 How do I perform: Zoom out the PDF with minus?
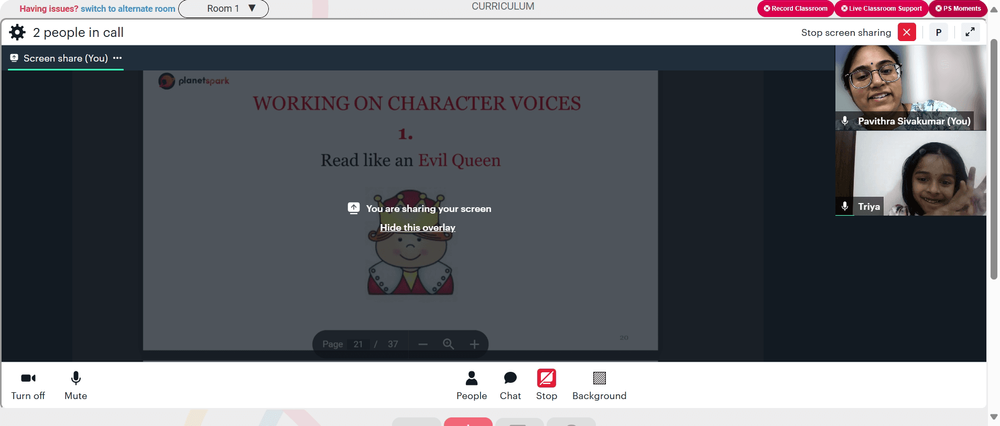(x=423, y=344)
